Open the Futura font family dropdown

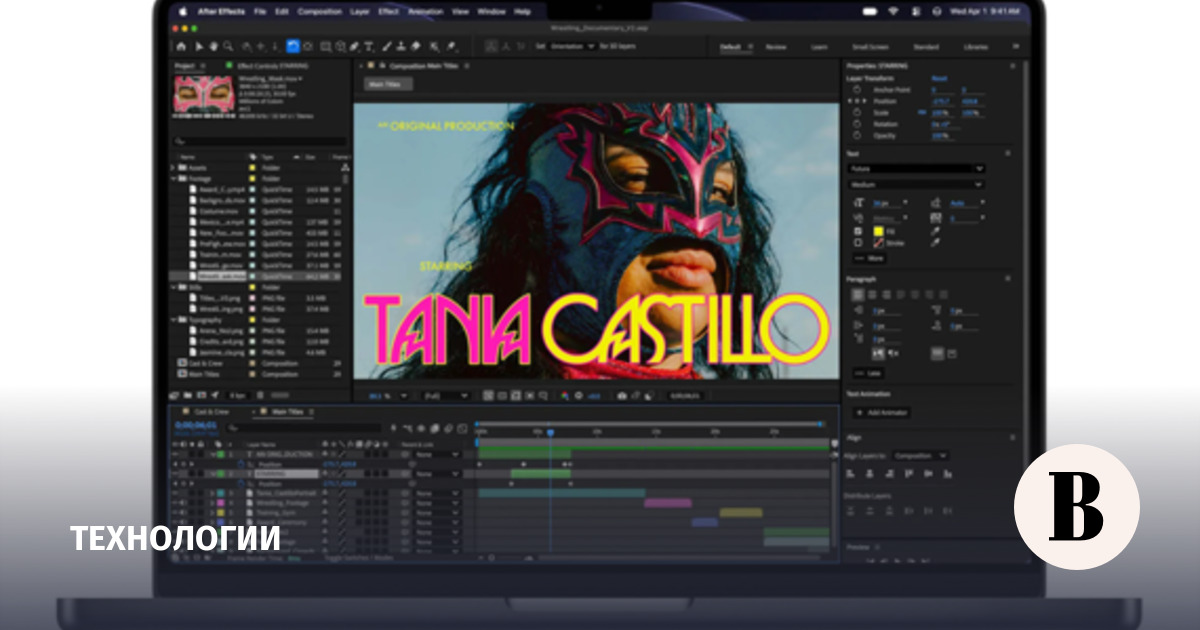click(x=916, y=169)
